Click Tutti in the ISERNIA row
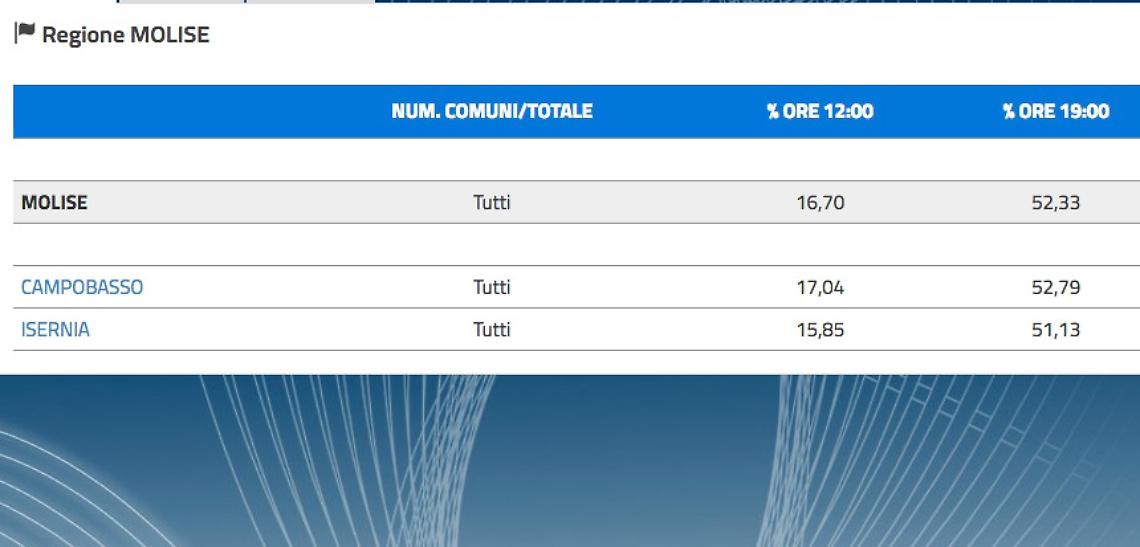The height and width of the screenshot is (547, 1140). tap(492, 330)
